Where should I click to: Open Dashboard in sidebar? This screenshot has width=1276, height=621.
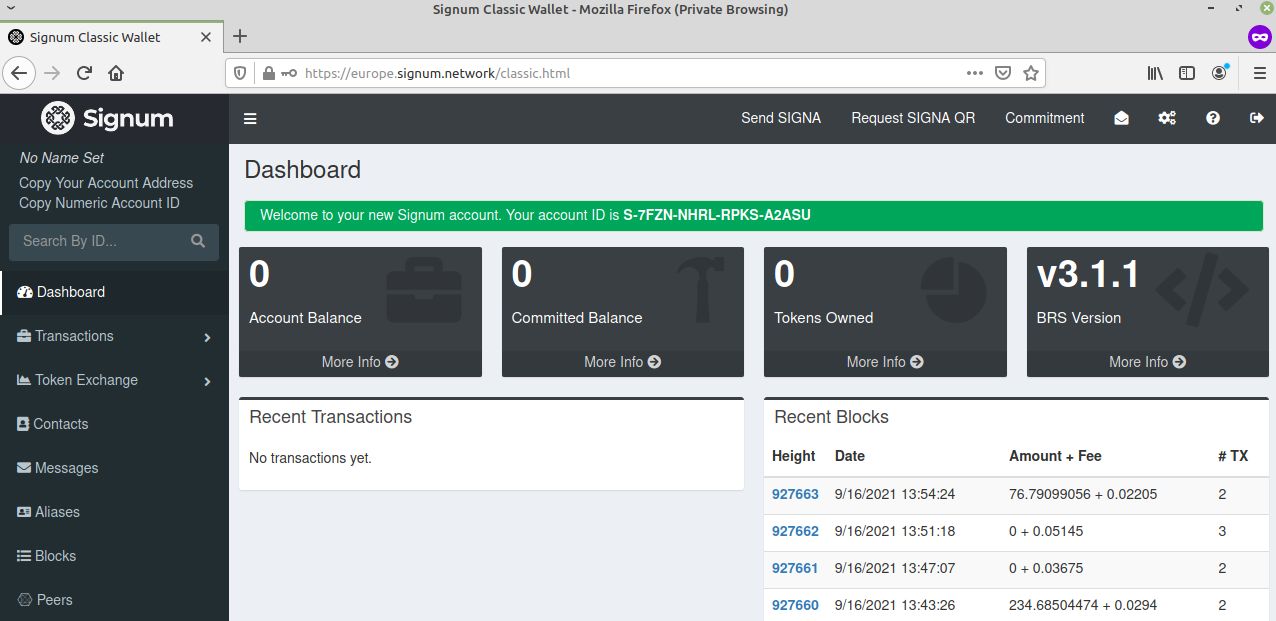tap(114, 292)
